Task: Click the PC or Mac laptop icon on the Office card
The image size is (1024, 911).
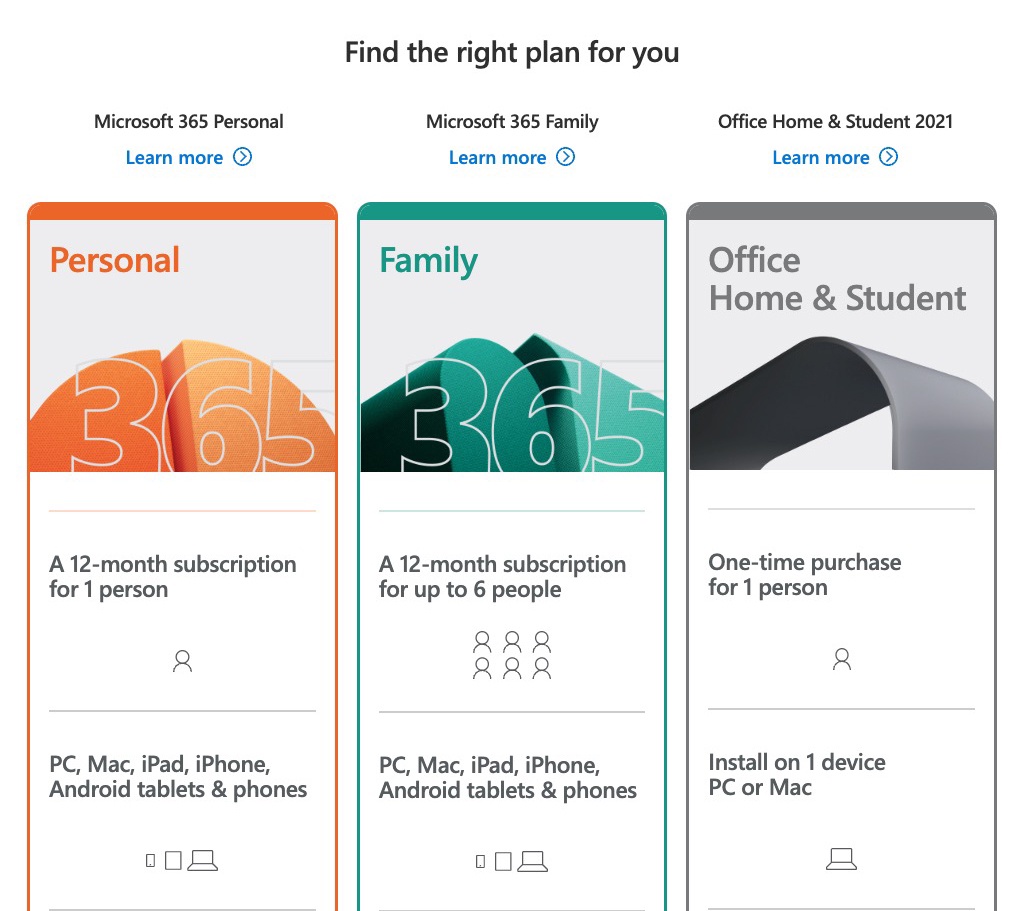Action: click(841, 857)
